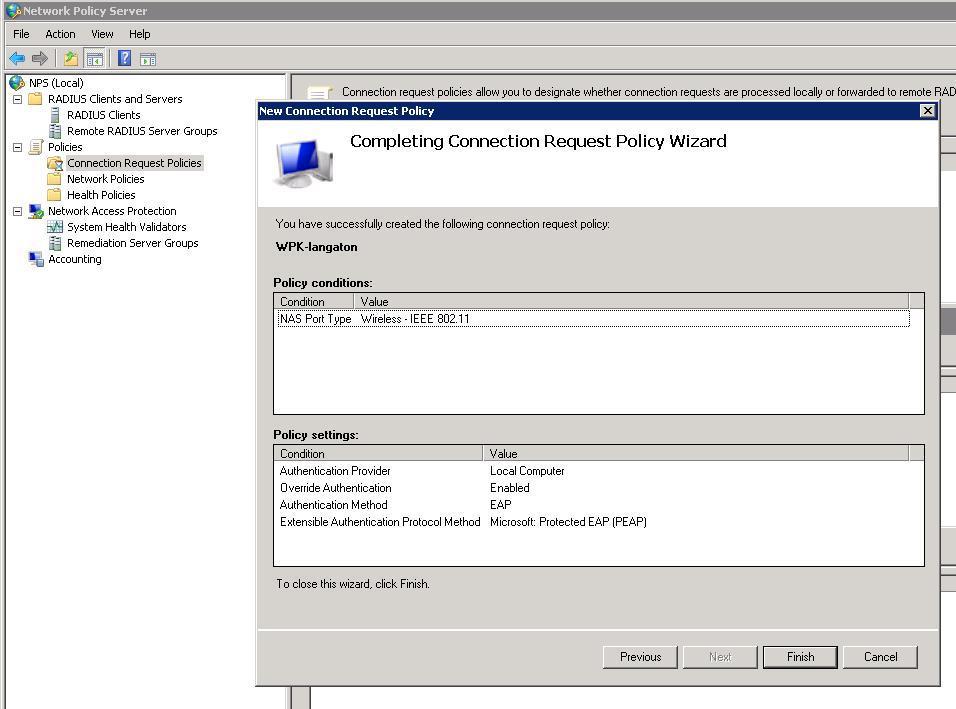Click the Up One Level folder icon
956x709 pixels.
pyautogui.click(x=71, y=59)
